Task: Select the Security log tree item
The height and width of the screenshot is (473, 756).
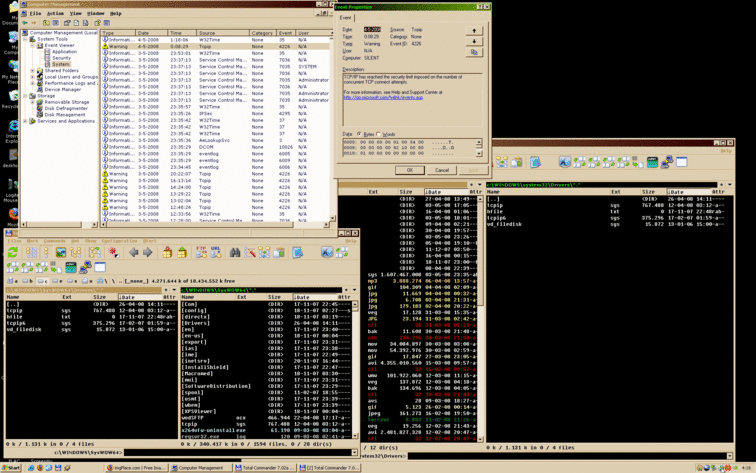Action: (x=61, y=58)
